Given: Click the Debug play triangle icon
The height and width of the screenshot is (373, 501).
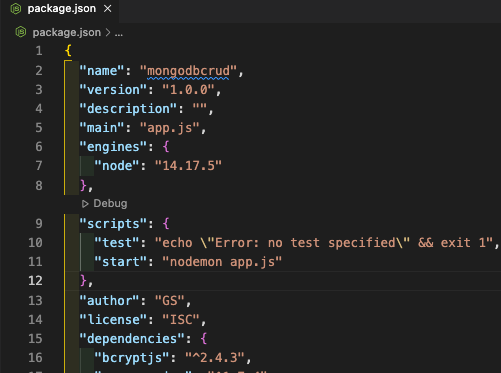Looking at the screenshot, I should tap(85, 204).
